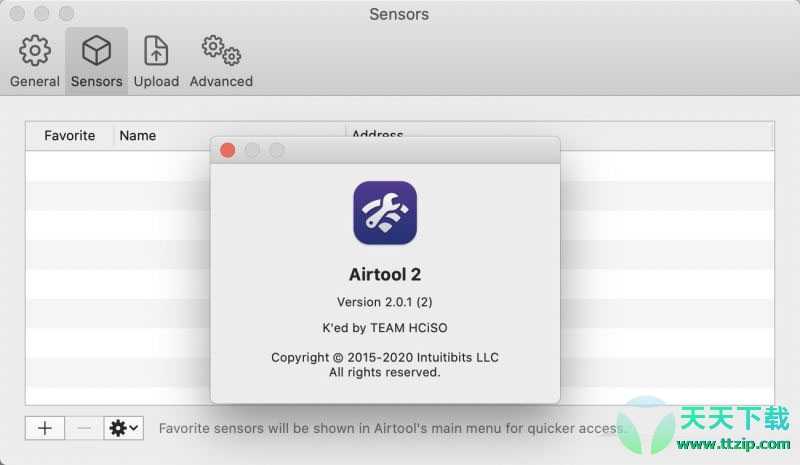
Task: Click the Airtool 2 title text
Action: pyautogui.click(x=385, y=275)
